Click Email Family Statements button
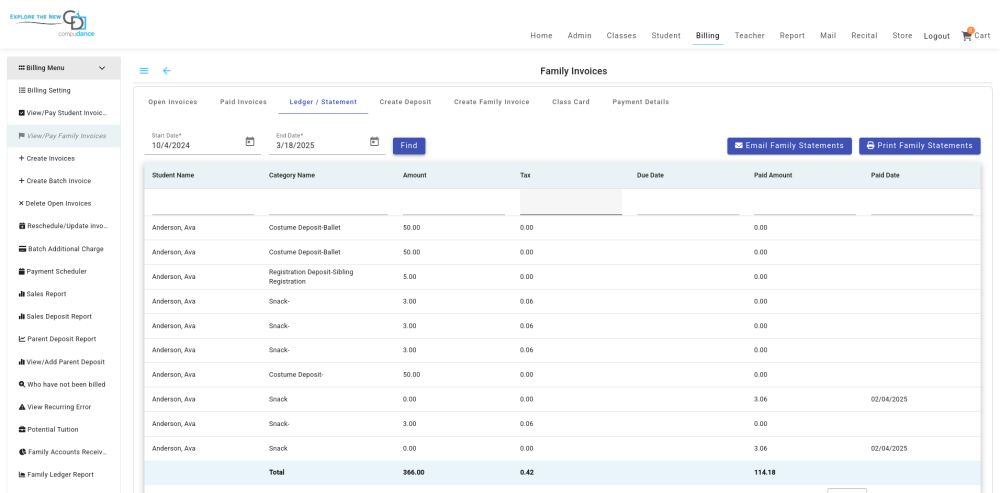Image resolution: width=1000 pixels, height=493 pixels. click(x=790, y=145)
